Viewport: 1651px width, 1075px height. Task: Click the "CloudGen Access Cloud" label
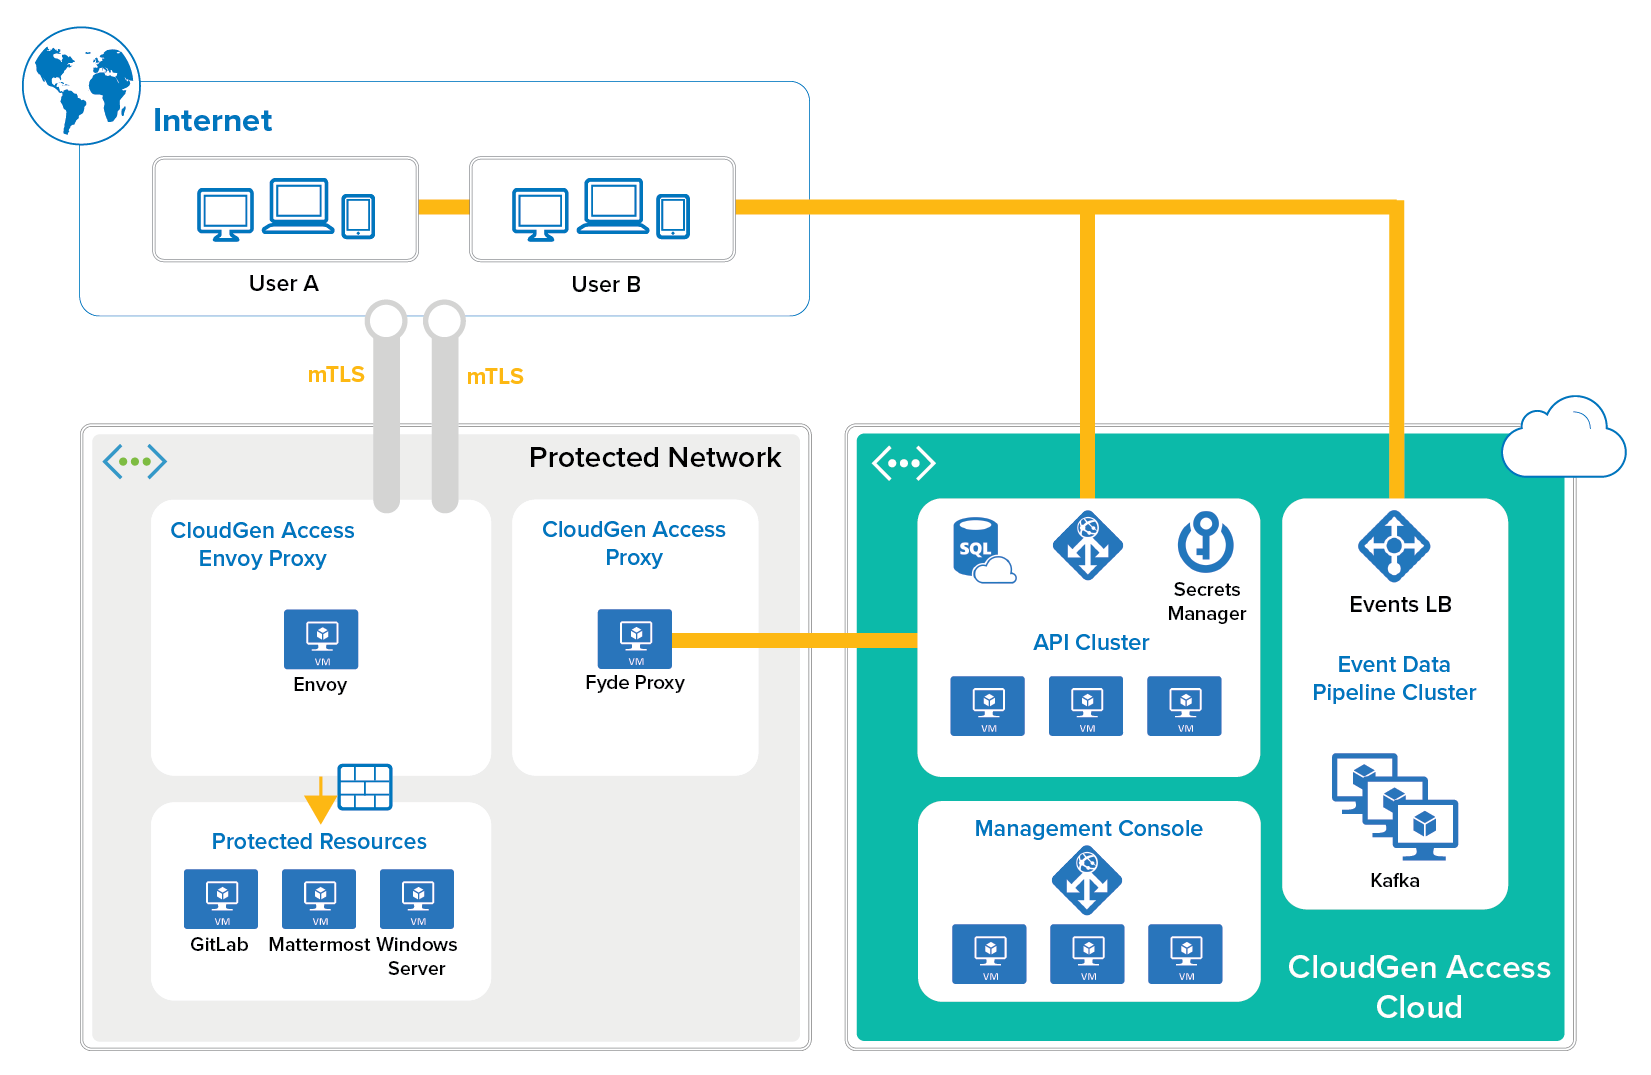pyautogui.click(x=1419, y=986)
